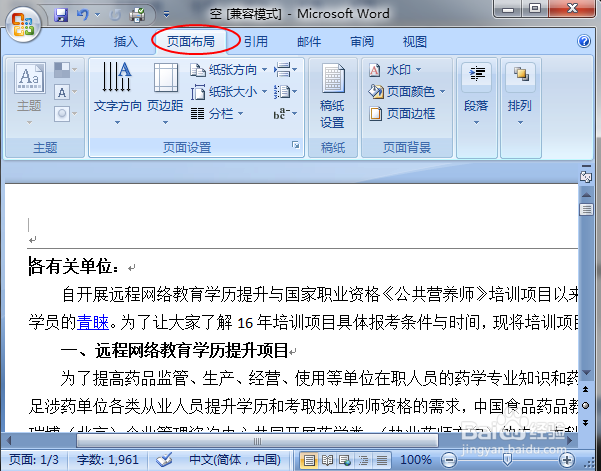Viewport: 601px width, 471px height.
Task: Open the hyphenation dropdown icon
Action: [x=286, y=113]
